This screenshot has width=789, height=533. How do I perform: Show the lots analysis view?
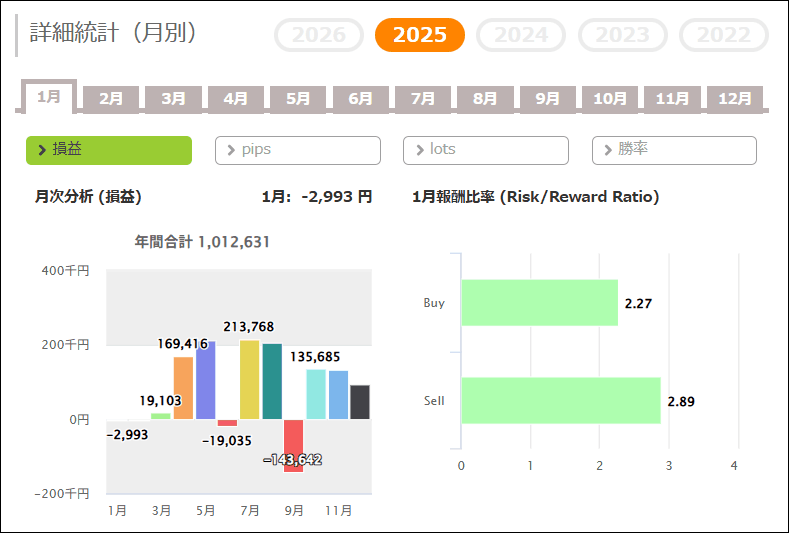click(486, 150)
